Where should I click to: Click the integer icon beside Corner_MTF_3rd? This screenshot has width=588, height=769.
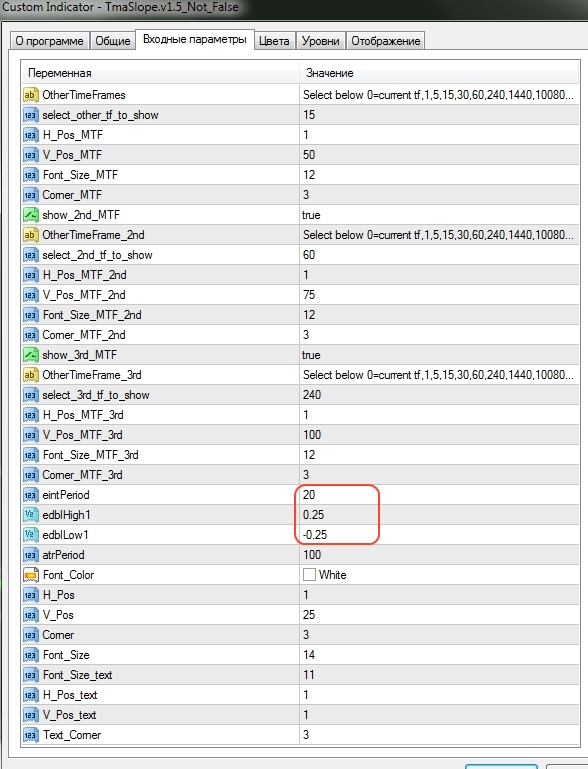[x=30, y=475]
